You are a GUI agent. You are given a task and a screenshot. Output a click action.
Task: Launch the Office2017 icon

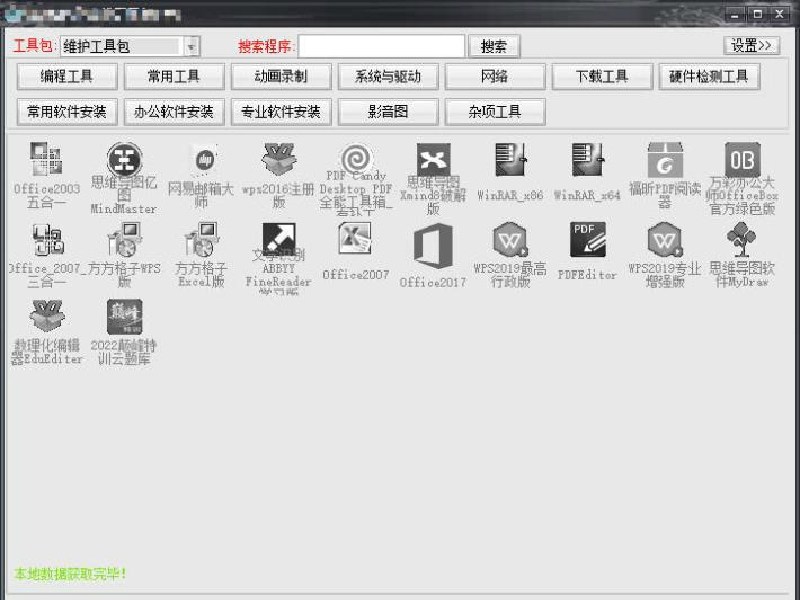[433, 245]
